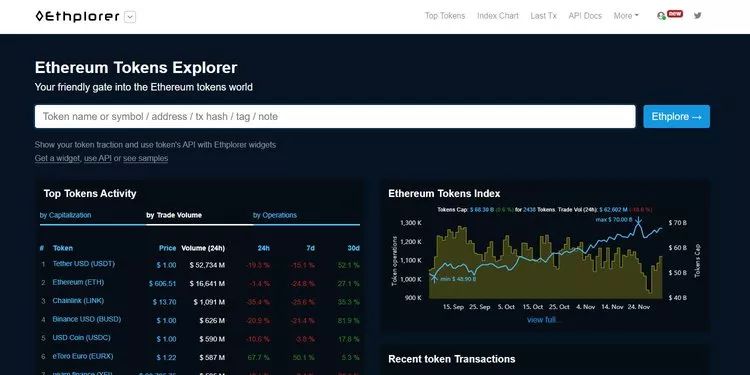750x375 pixels.
Task: Click the min $ 48.90 B chart marker
Action: 458,279
